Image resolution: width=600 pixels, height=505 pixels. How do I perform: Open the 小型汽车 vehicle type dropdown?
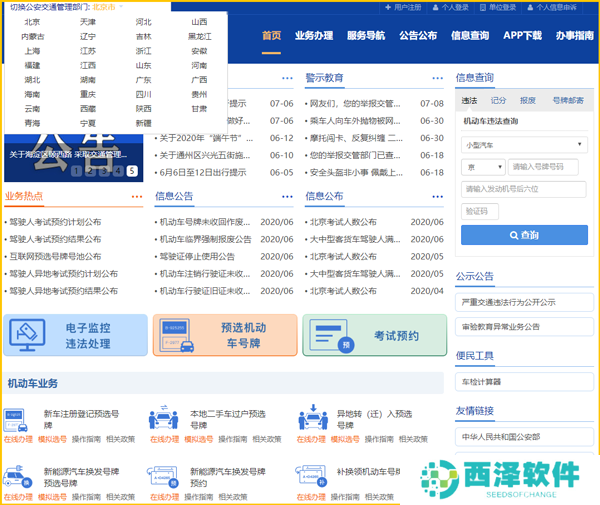(x=524, y=145)
